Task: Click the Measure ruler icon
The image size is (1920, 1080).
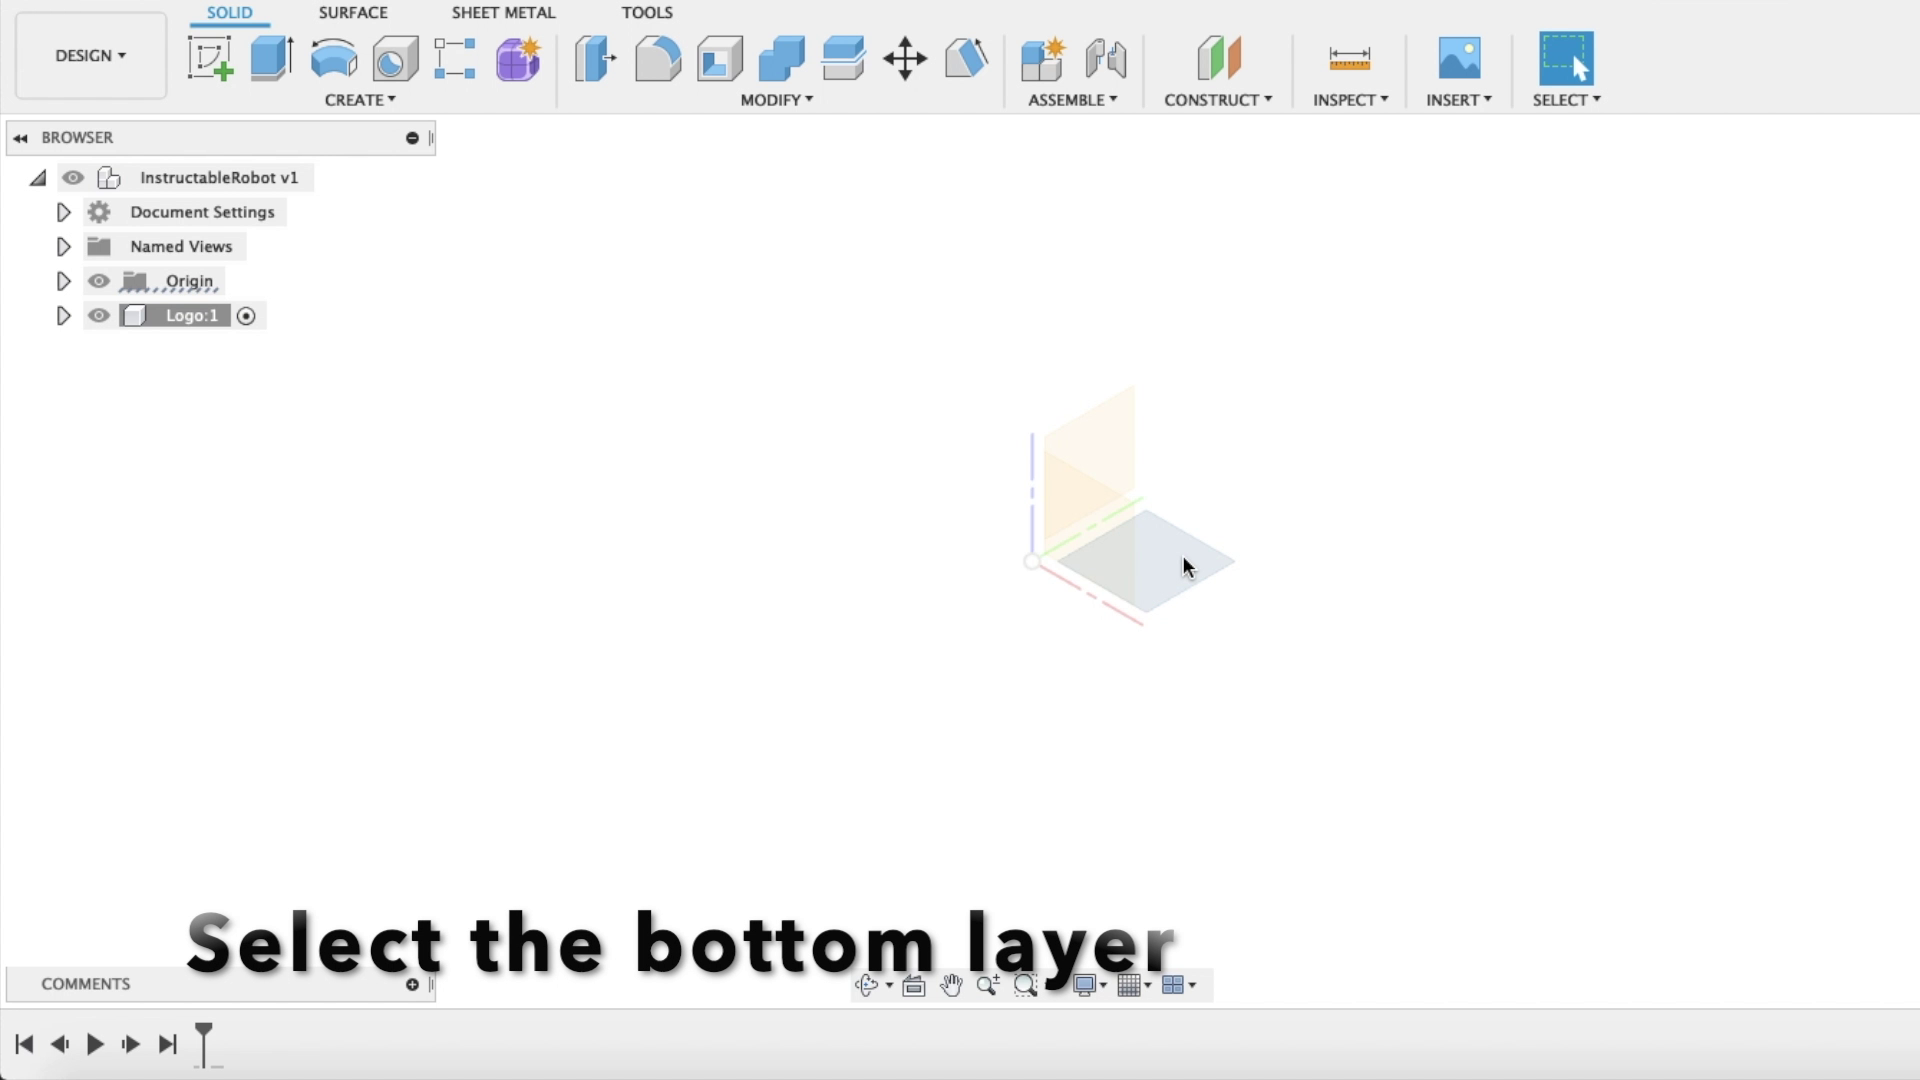Action: pyautogui.click(x=1349, y=58)
